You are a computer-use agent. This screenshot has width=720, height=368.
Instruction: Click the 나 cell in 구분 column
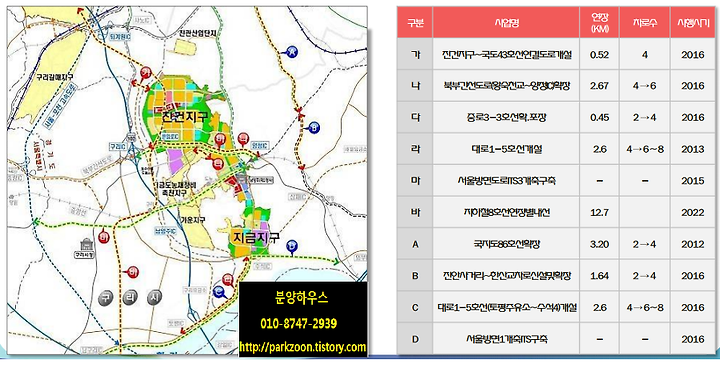tap(415, 86)
